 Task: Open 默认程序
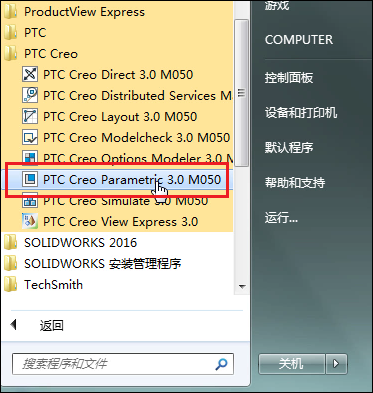(x=289, y=147)
